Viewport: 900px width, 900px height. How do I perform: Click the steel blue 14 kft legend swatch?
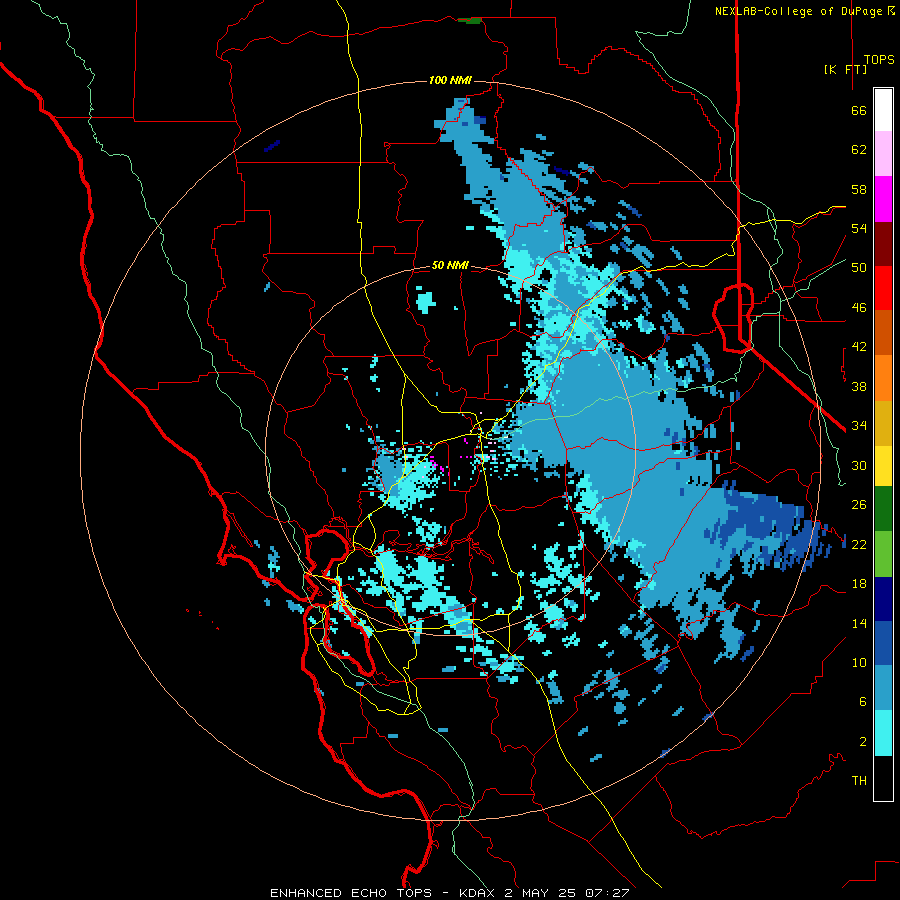click(x=883, y=688)
